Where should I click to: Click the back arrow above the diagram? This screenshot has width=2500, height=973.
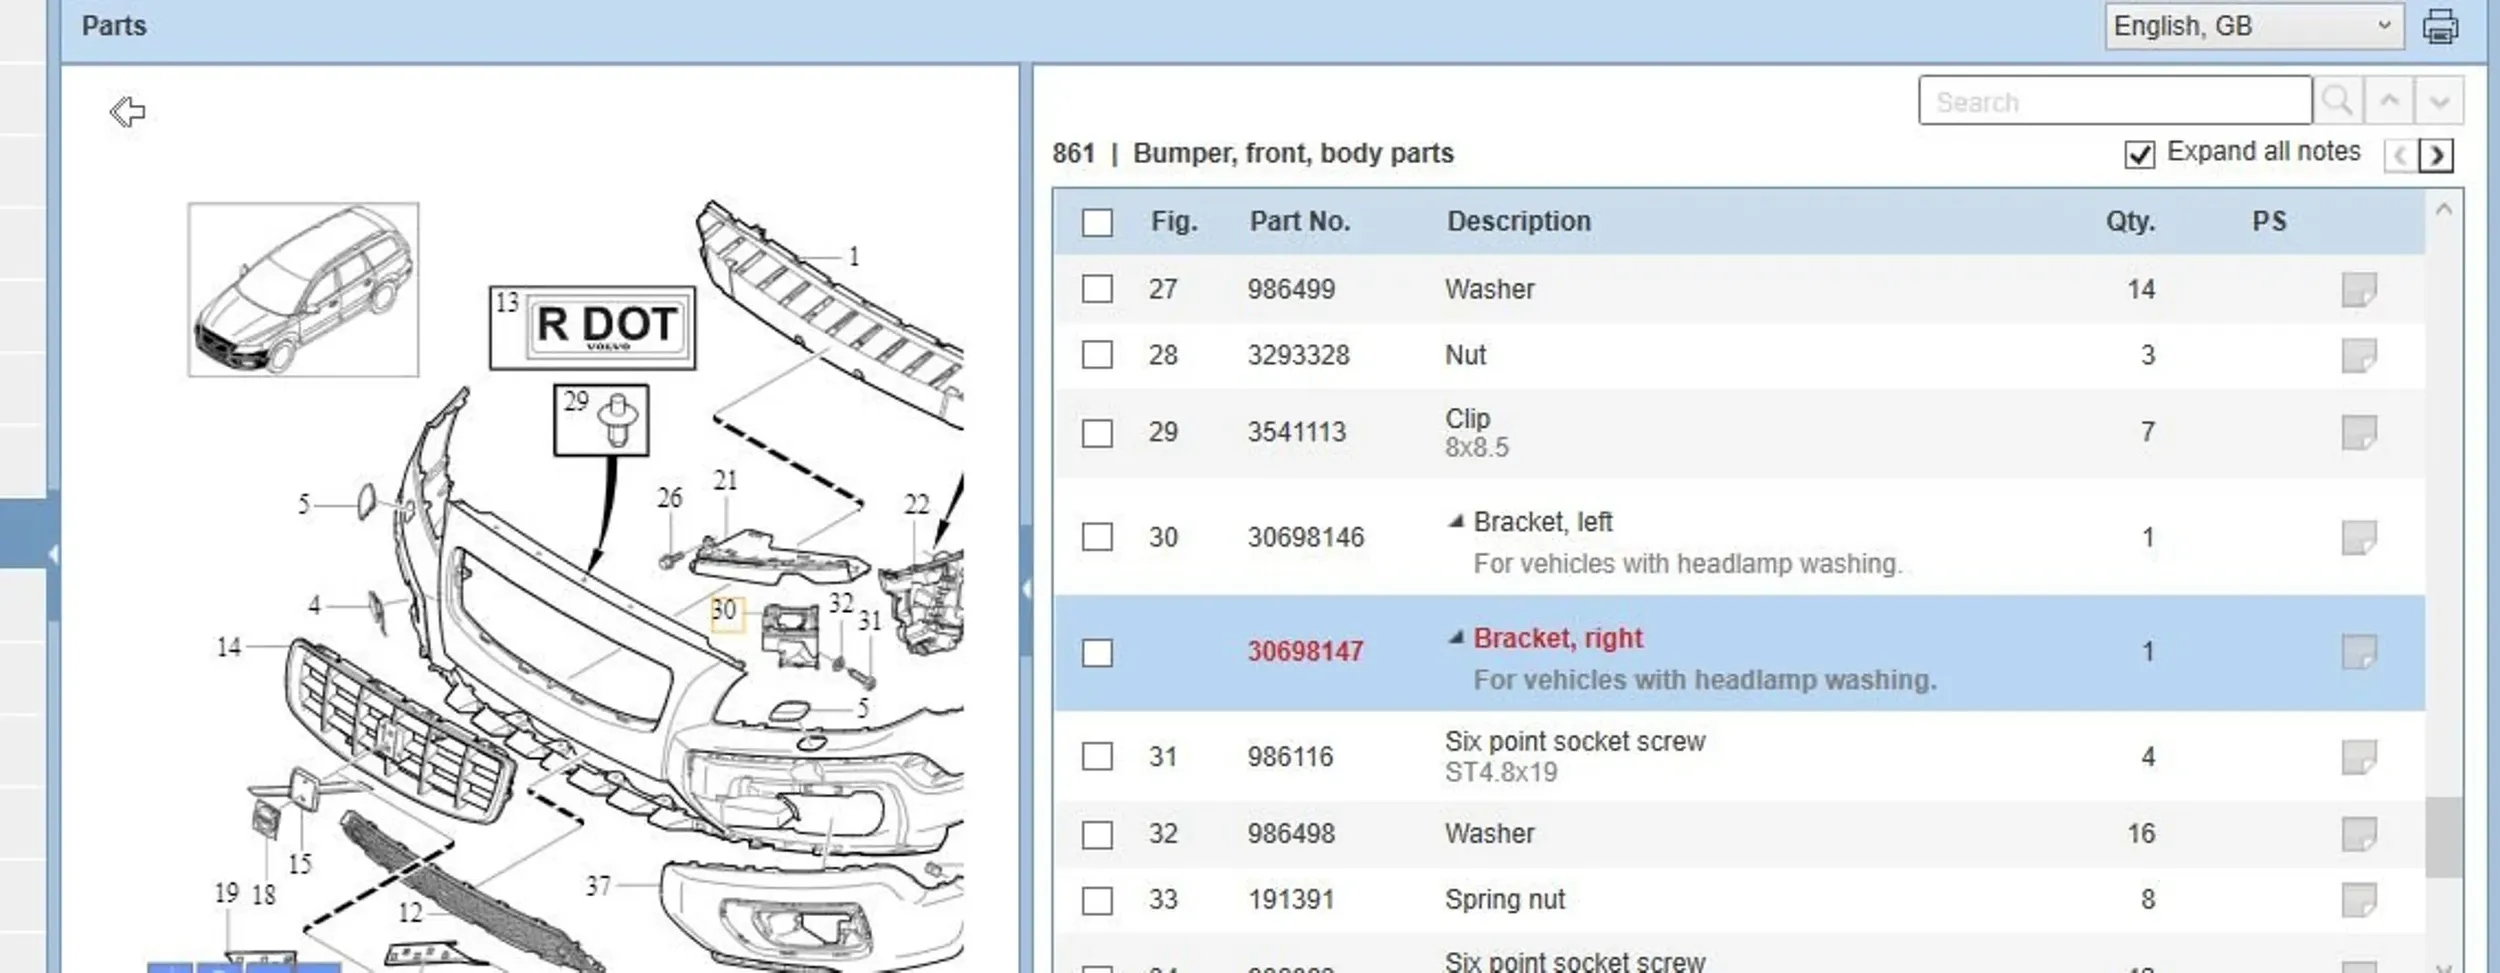[x=127, y=111]
